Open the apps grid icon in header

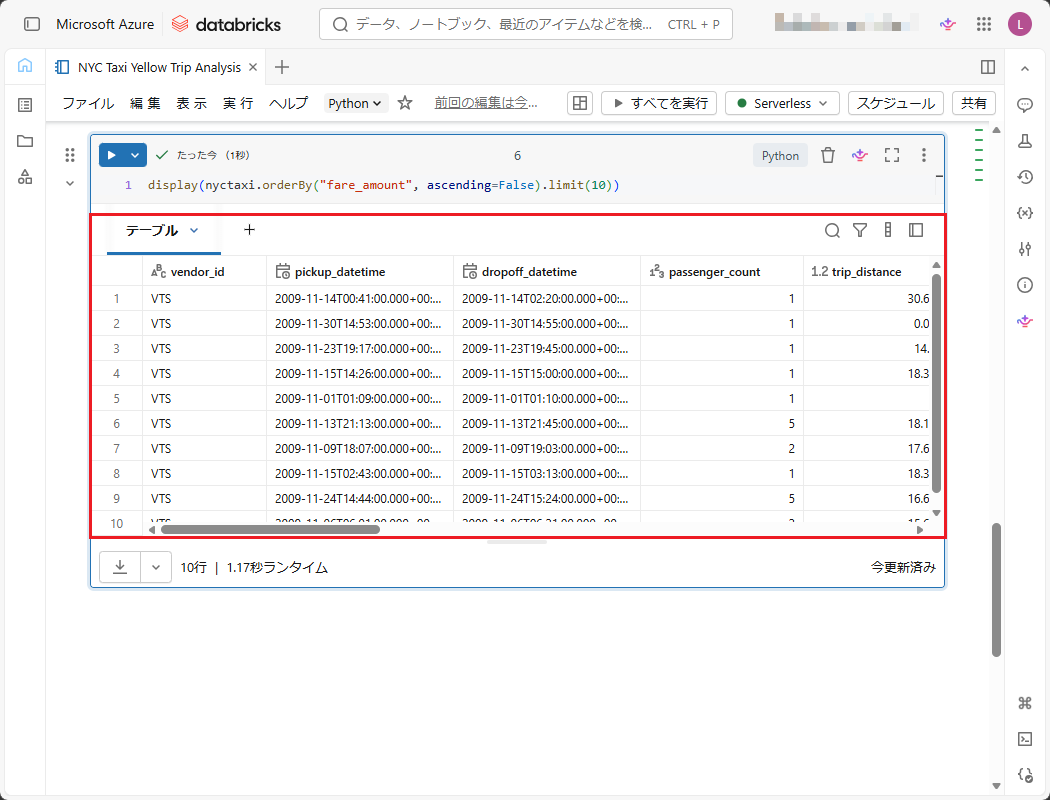tap(984, 24)
